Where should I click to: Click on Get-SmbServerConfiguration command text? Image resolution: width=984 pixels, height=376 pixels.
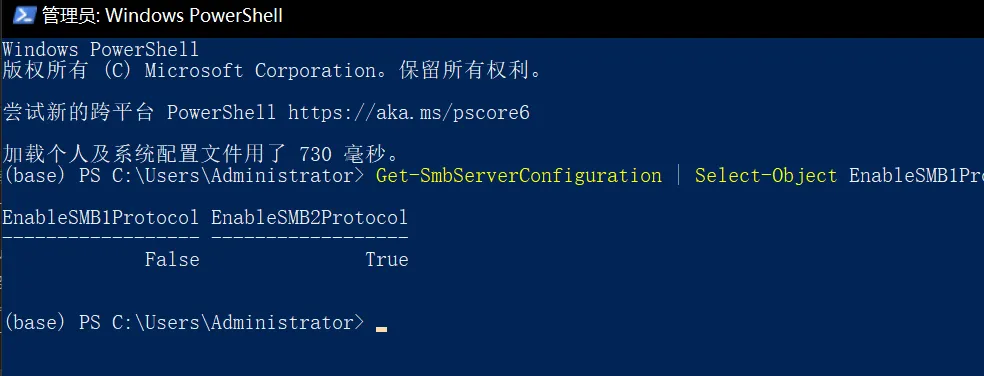[x=518, y=176]
